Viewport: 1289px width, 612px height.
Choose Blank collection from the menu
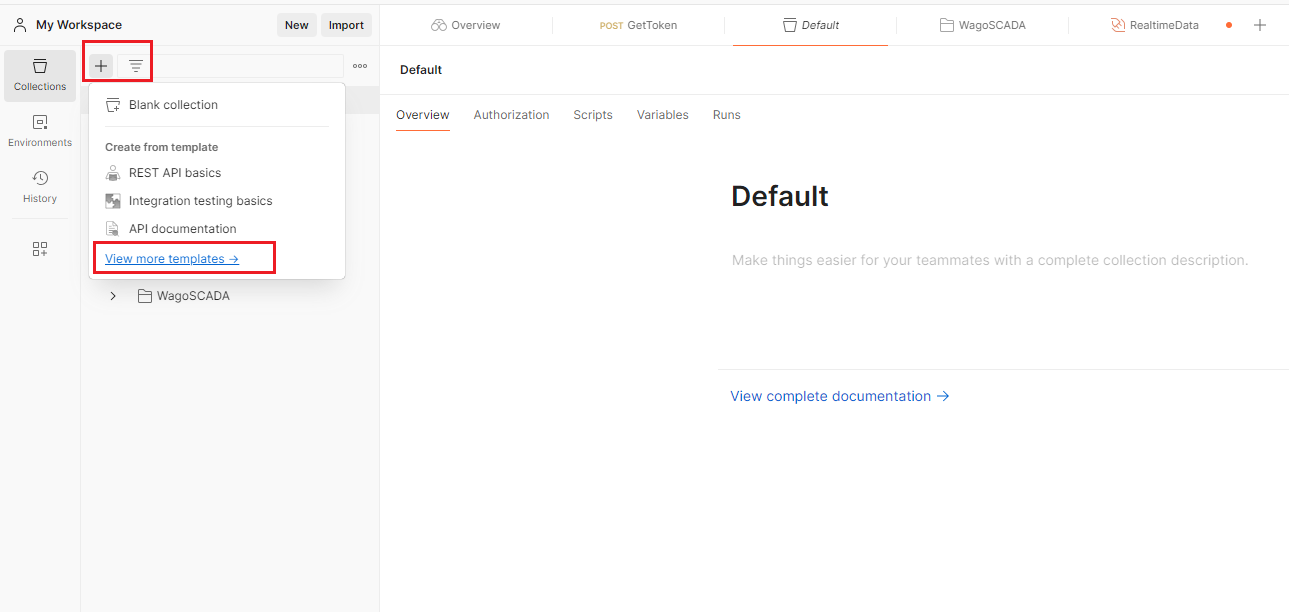click(173, 105)
